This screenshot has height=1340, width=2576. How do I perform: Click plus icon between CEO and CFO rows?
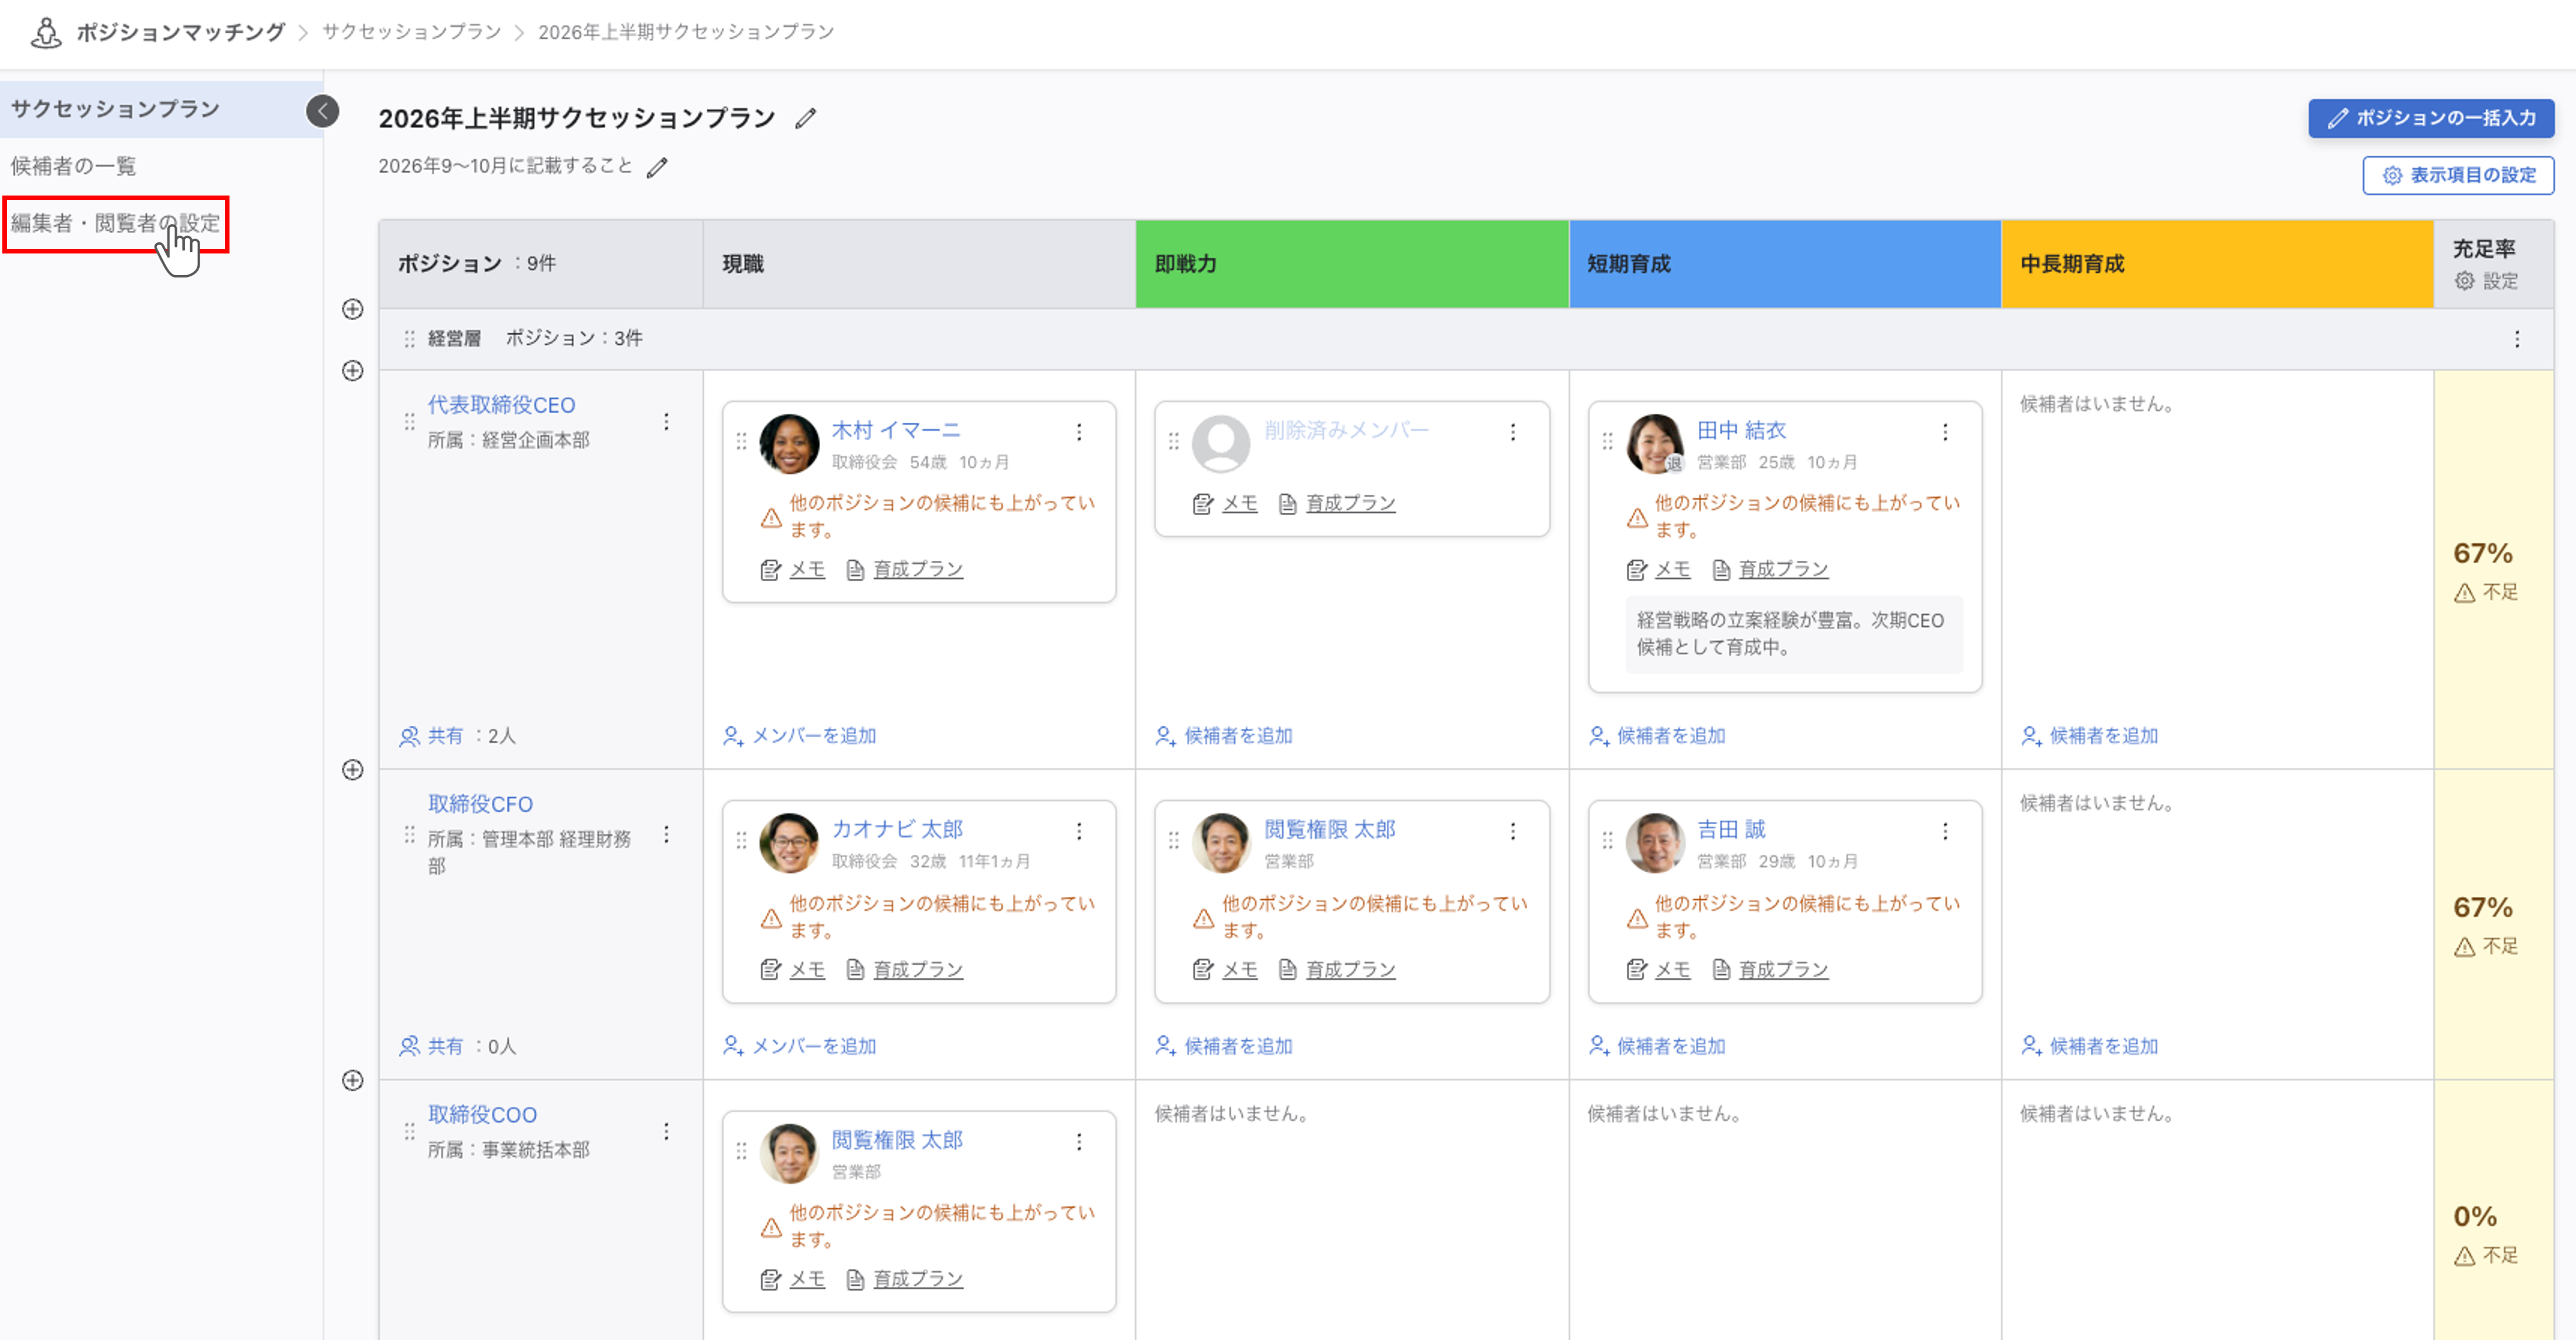point(352,770)
